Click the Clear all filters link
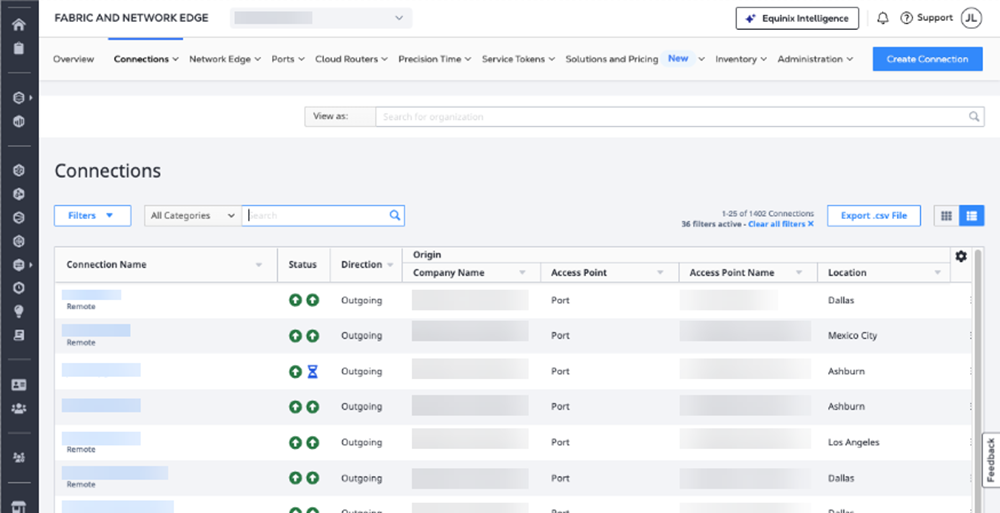 (776, 224)
